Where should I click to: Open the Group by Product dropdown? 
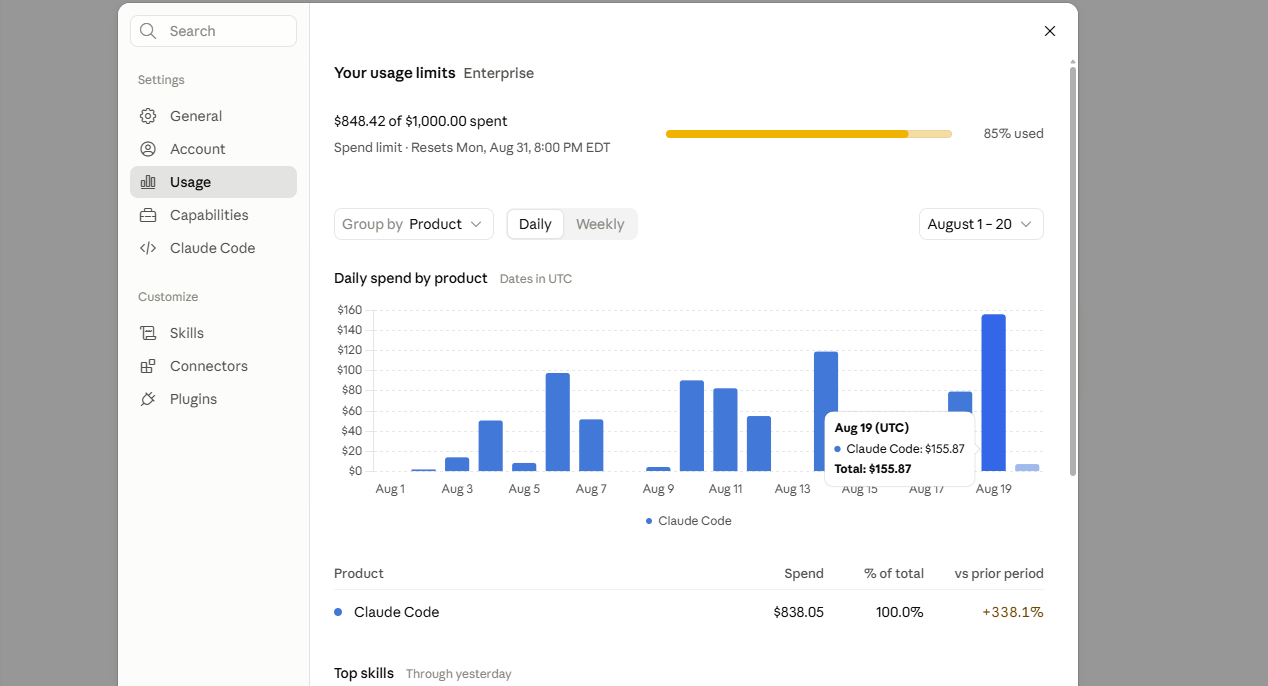click(414, 224)
